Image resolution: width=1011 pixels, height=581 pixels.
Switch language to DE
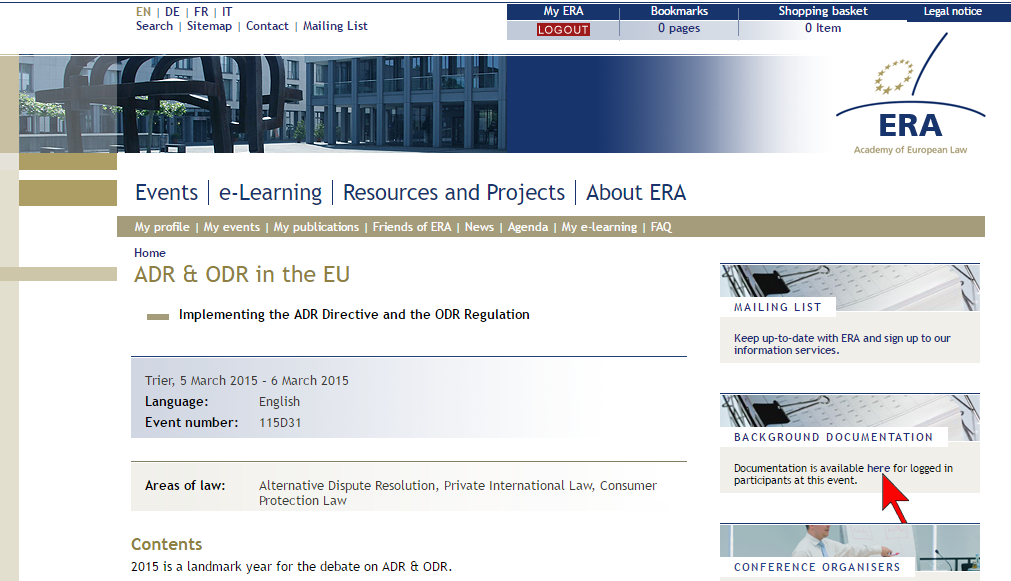(172, 12)
